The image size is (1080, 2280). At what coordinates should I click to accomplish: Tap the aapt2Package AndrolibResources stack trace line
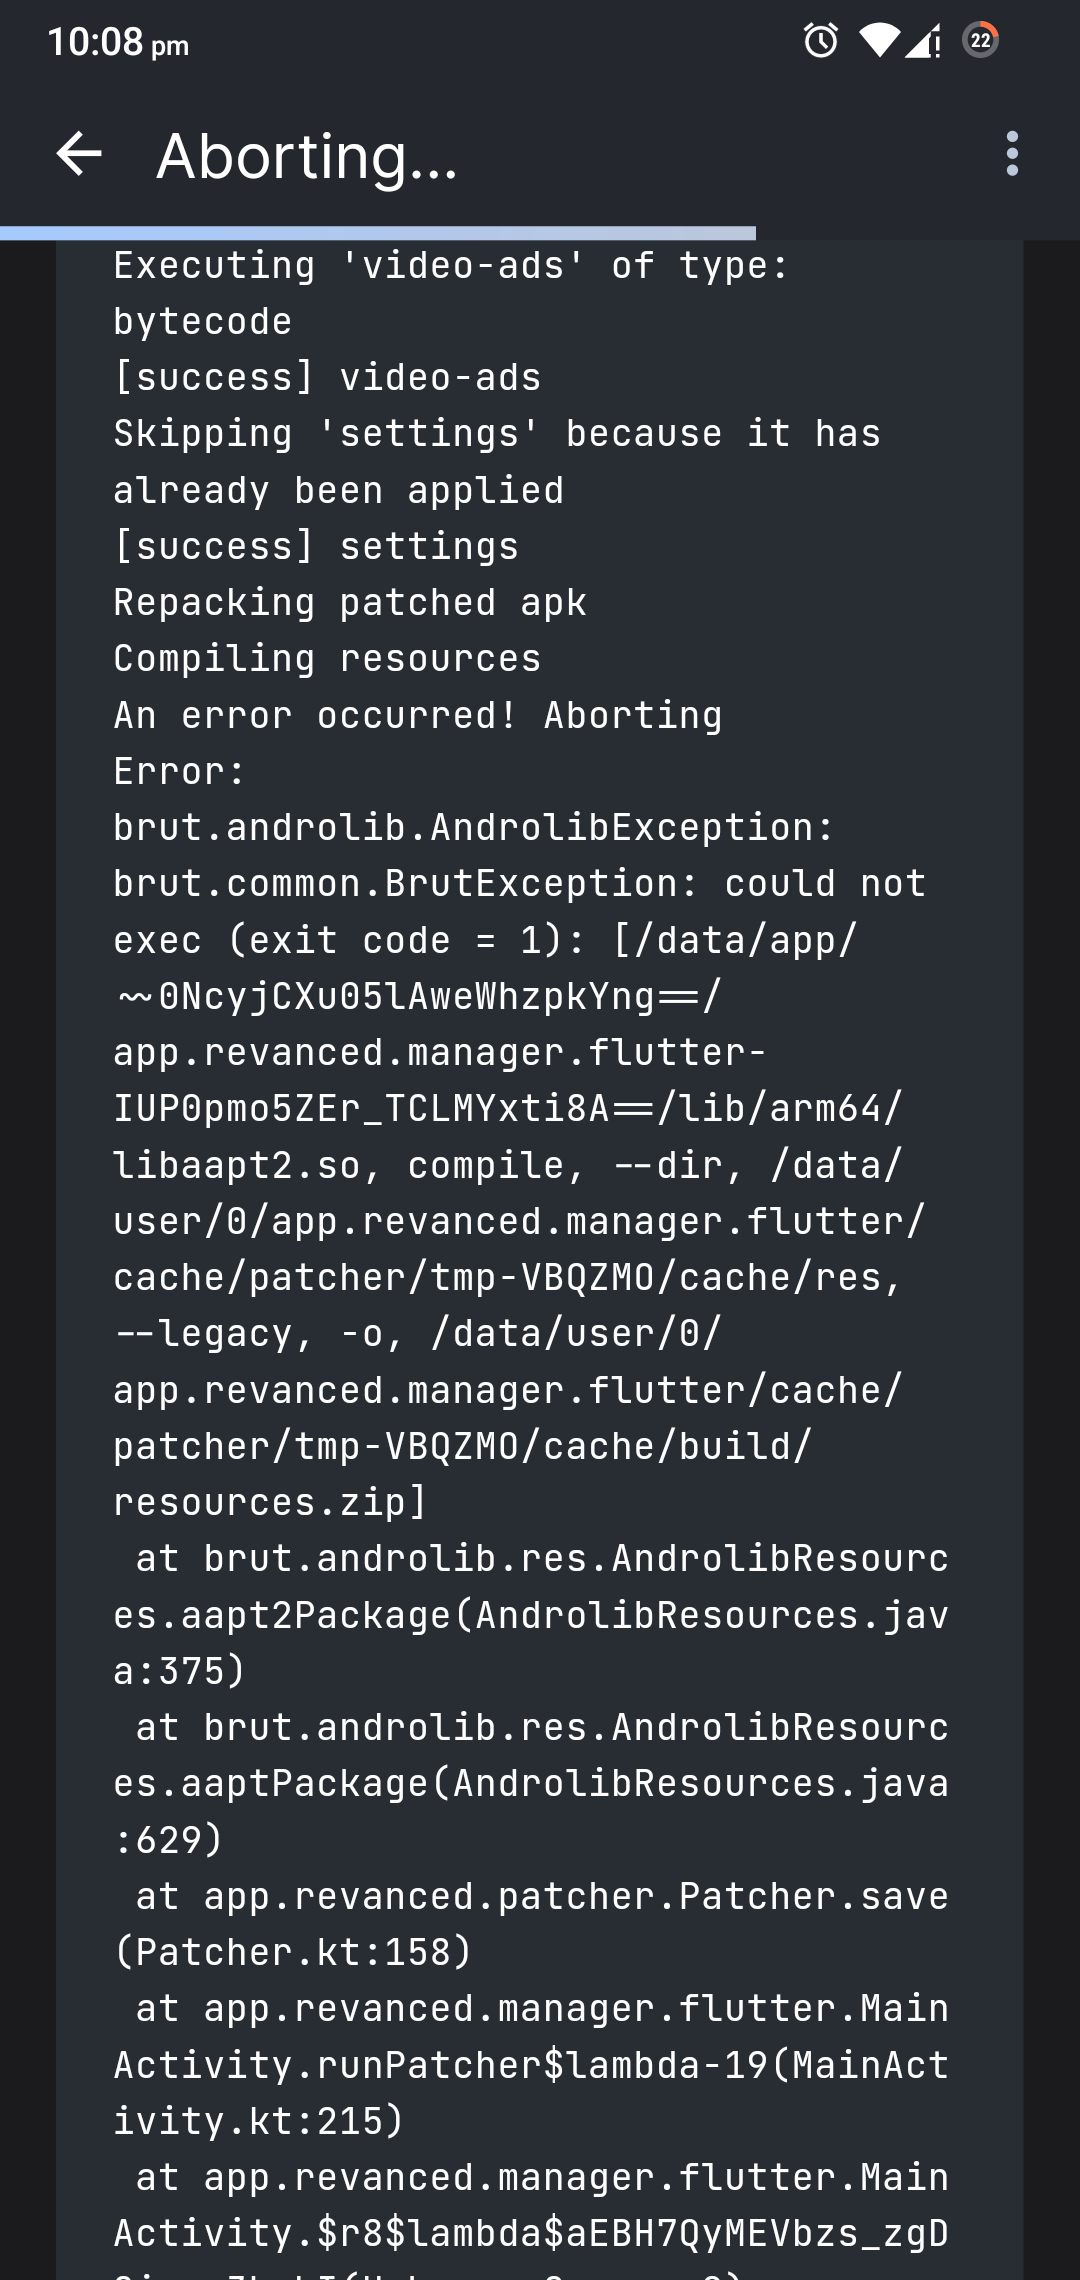528,1615
